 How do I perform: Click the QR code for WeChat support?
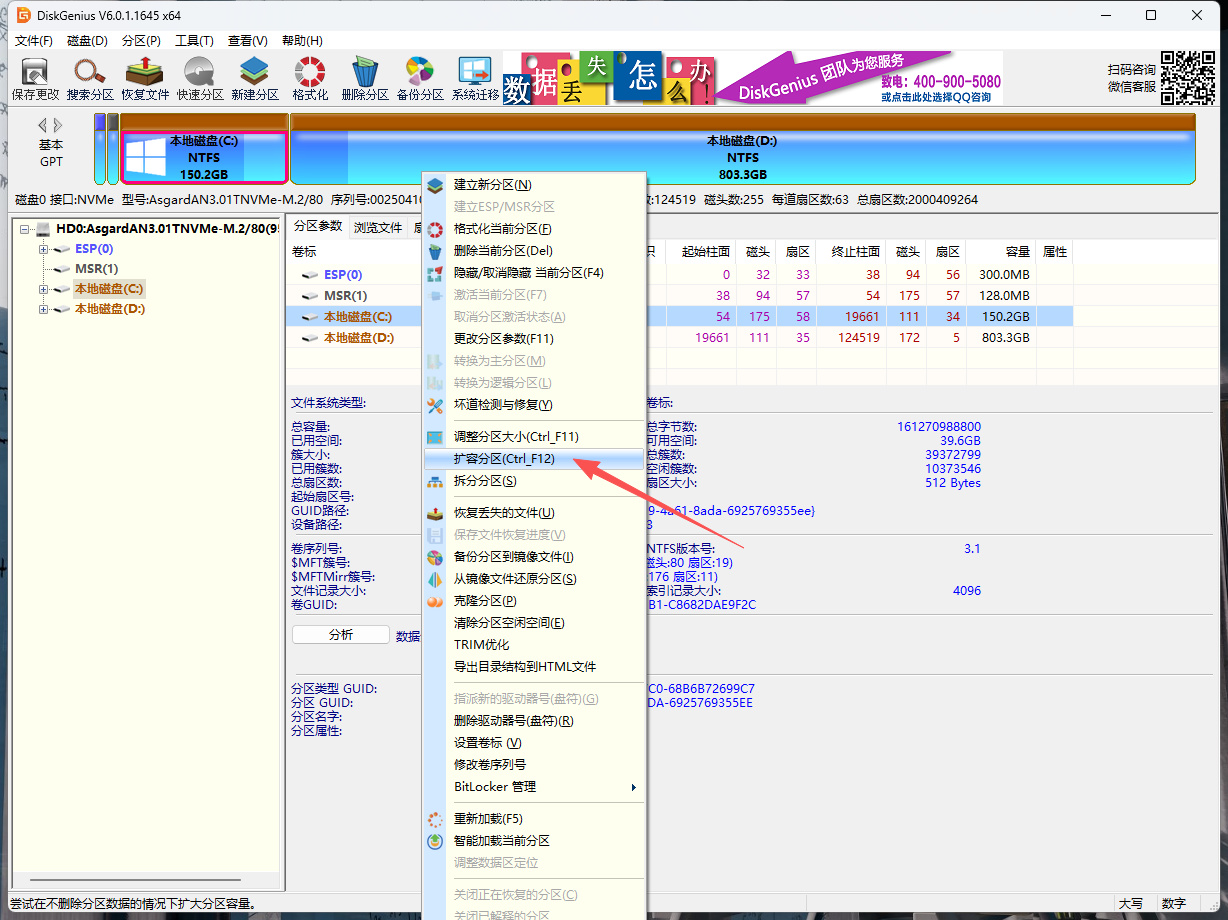point(1188,78)
